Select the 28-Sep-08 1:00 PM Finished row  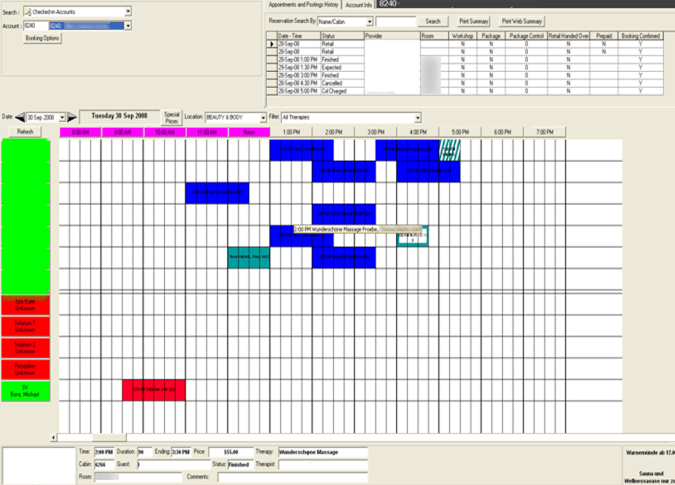tap(465, 60)
